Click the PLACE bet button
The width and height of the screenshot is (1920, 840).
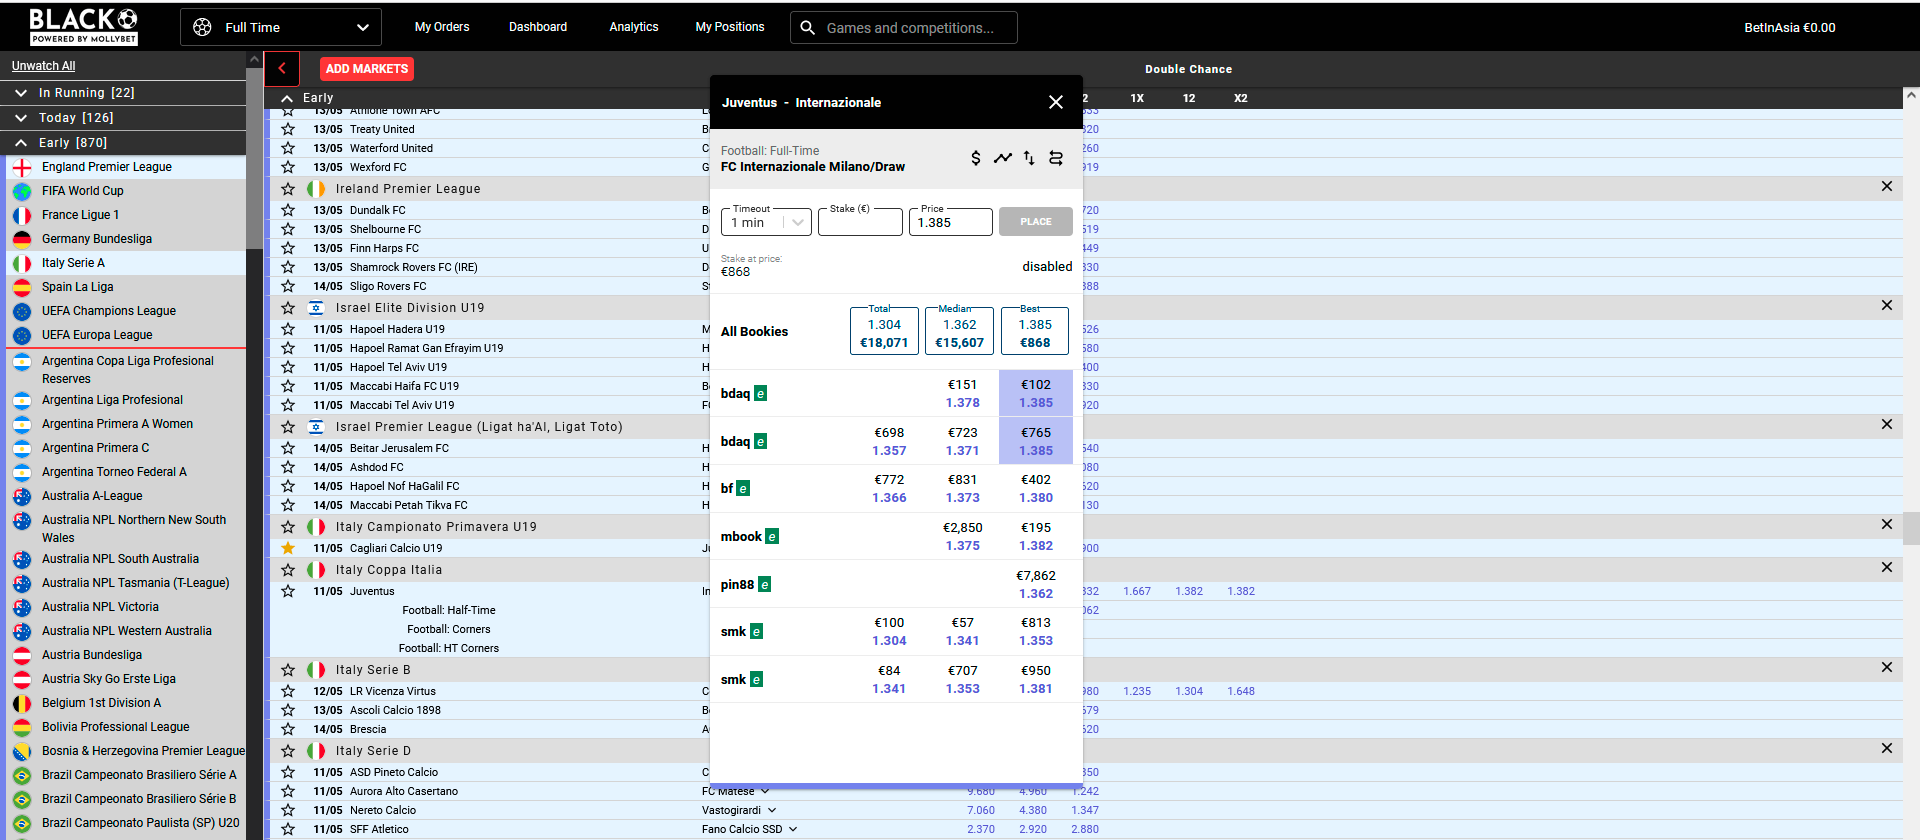pos(1036,222)
